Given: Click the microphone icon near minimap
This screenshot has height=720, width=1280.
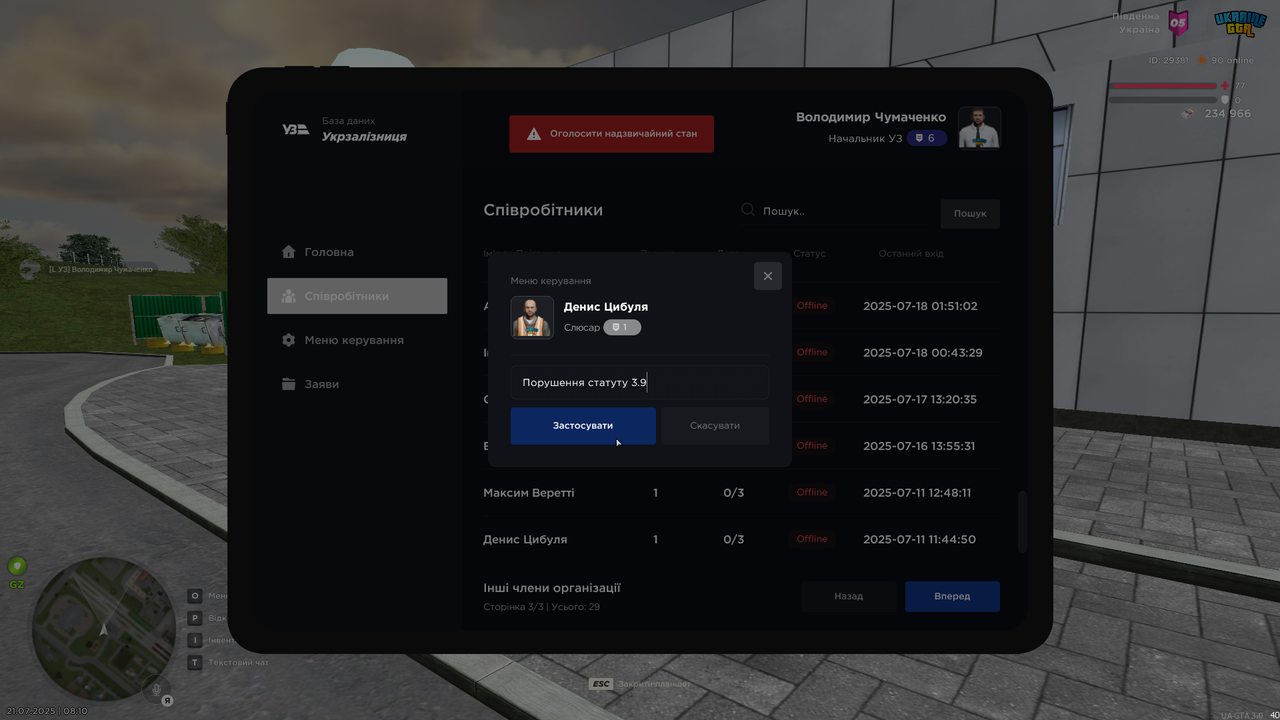Looking at the screenshot, I should coord(155,688).
